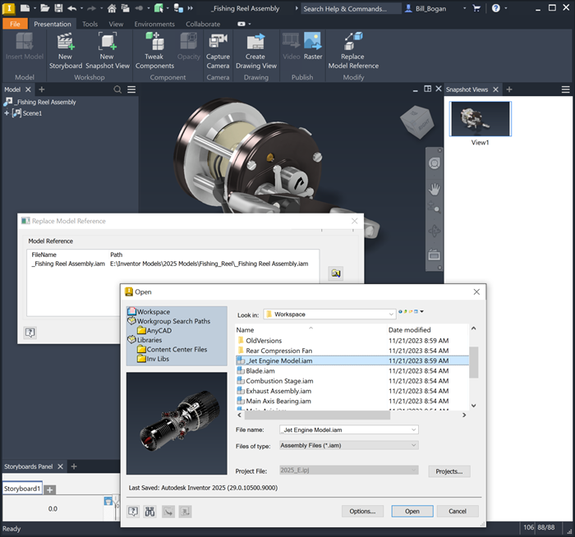Image resolution: width=575 pixels, height=537 pixels.
Task: Click the file list horizontal scrollbar
Action: pyautogui.click(x=317, y=415)
